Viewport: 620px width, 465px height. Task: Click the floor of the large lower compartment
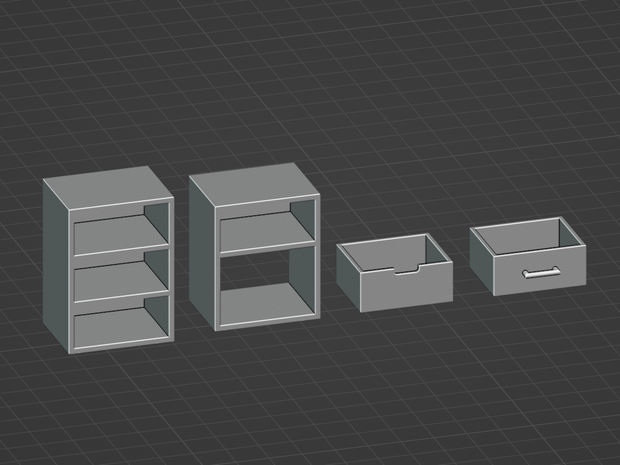tap(267, 304)
